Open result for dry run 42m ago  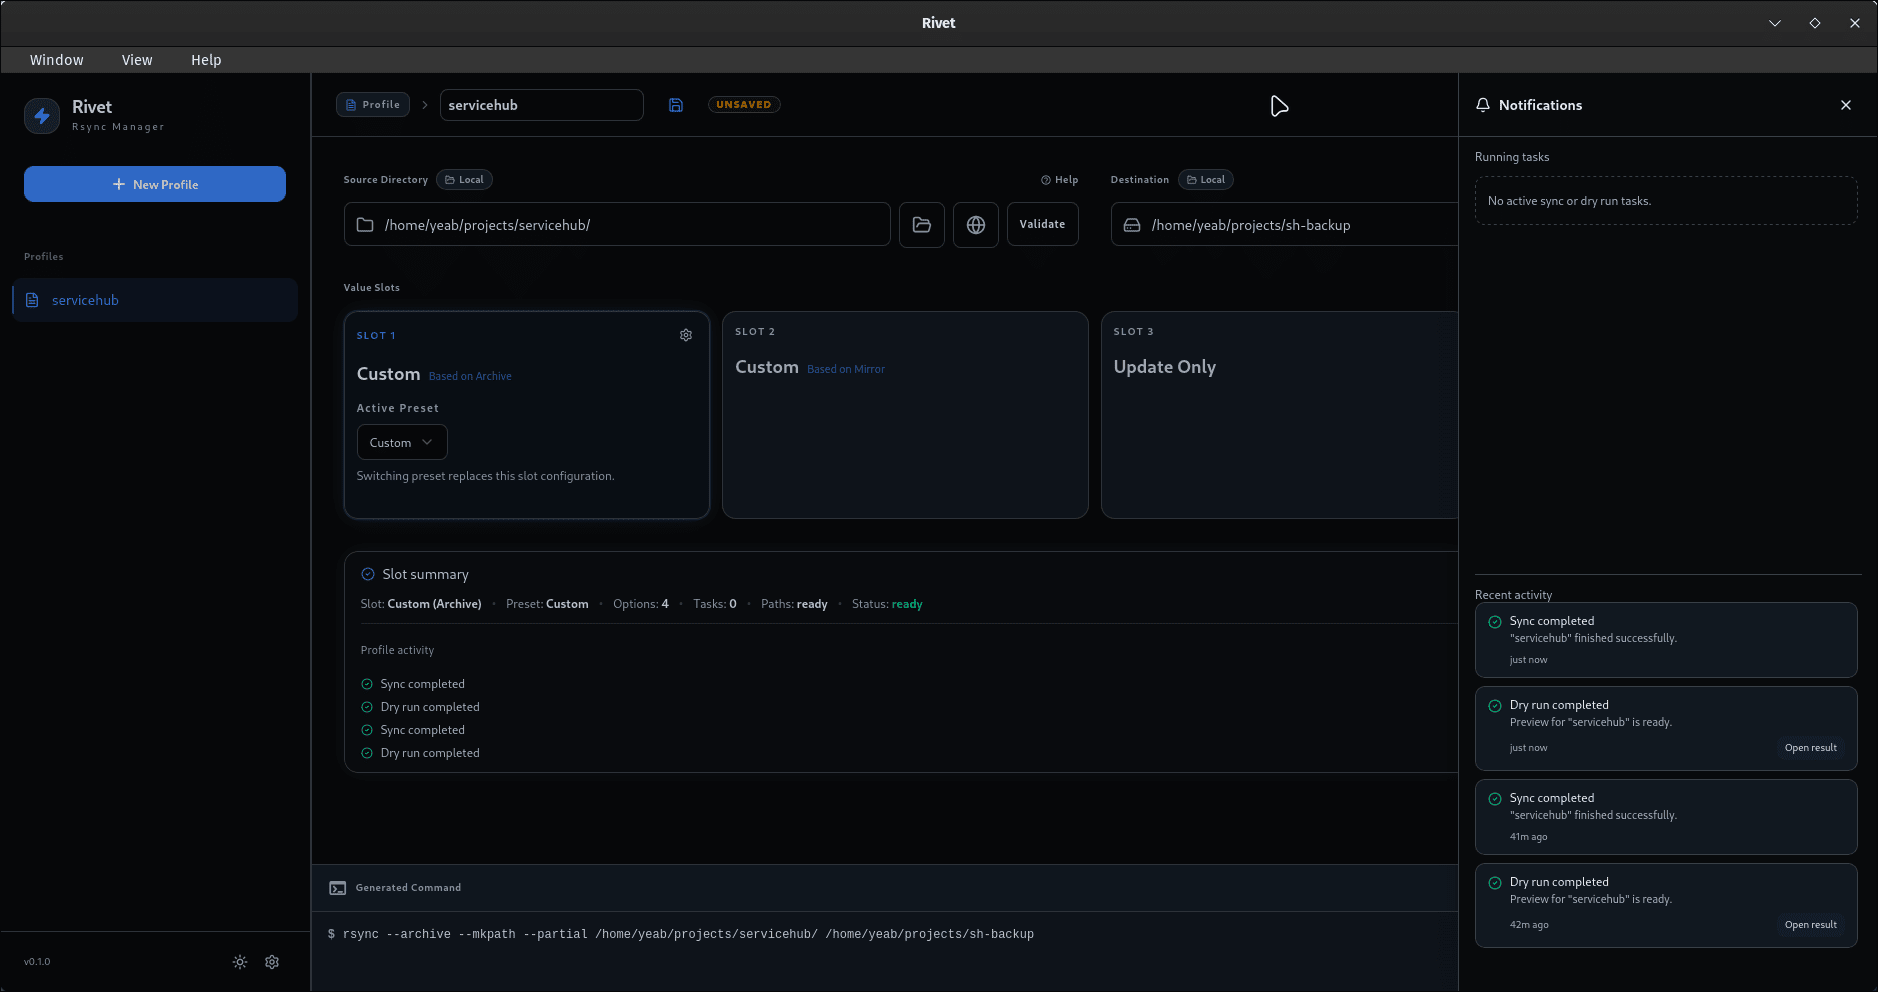(1810, 925)
